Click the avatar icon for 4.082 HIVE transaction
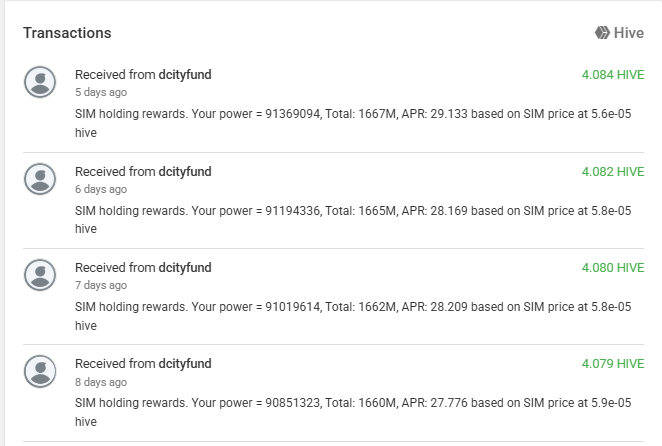Image resolution: width=662 pixels, height=446 pixels. (40, 179)
